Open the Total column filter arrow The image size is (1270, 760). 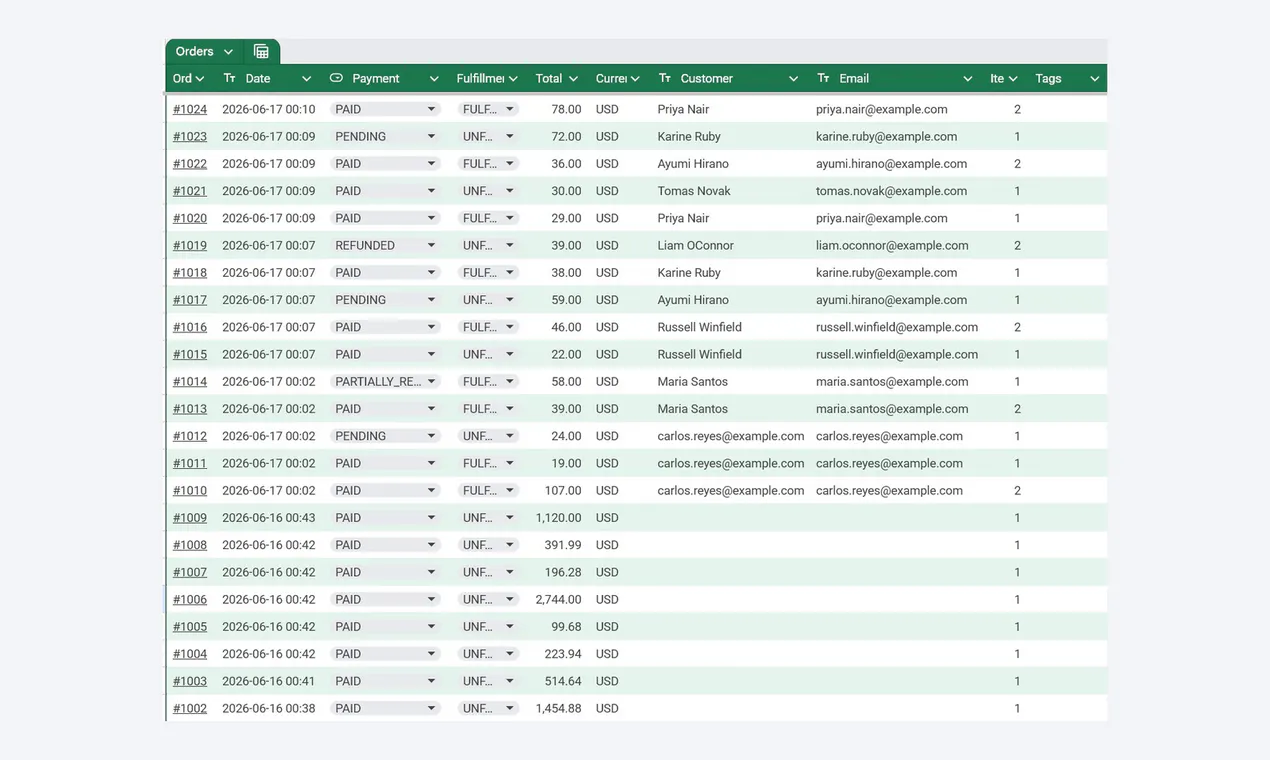click(573, 79)
